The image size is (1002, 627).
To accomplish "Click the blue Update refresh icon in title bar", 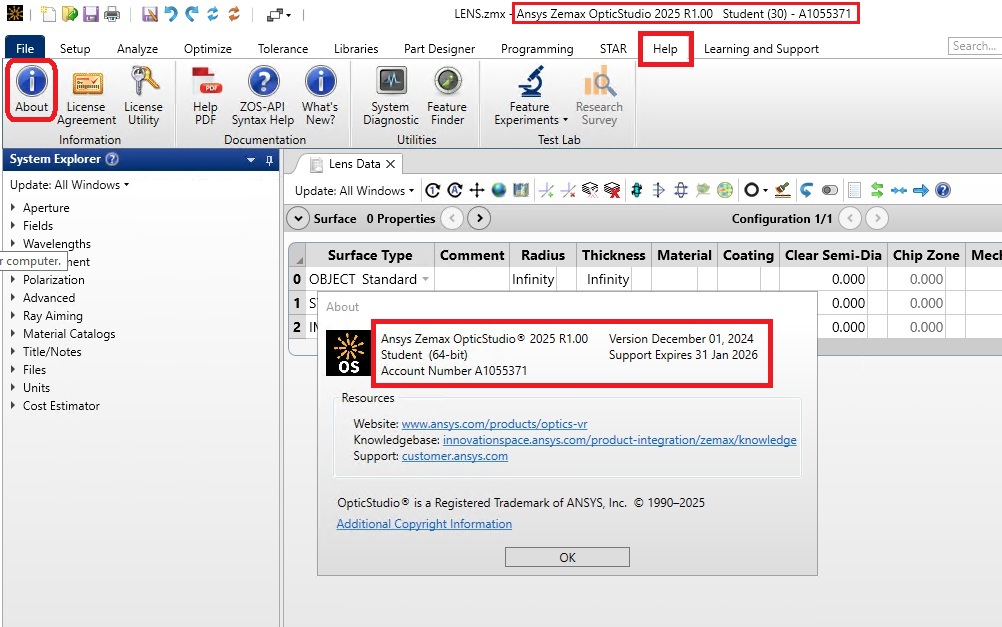I will [213, 13].
